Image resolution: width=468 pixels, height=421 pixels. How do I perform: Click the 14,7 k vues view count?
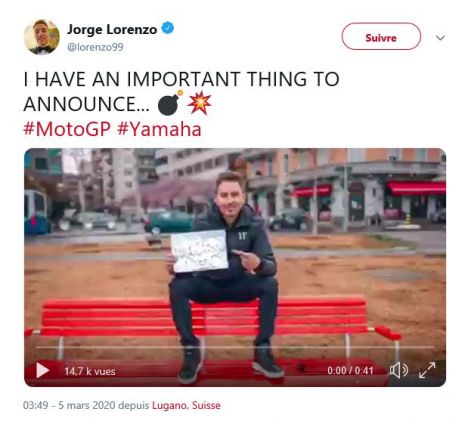click(x=90, y=371)
